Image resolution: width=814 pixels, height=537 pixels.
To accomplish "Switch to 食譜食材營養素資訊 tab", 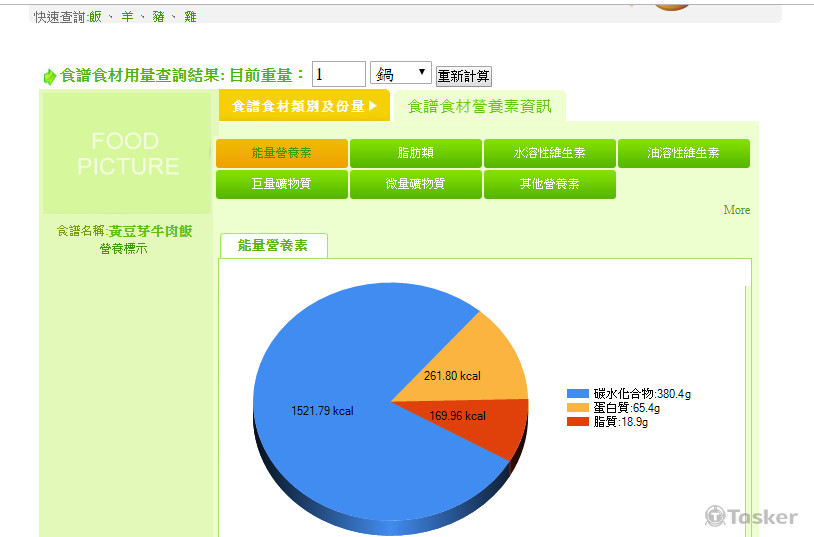I will point(479,106).
